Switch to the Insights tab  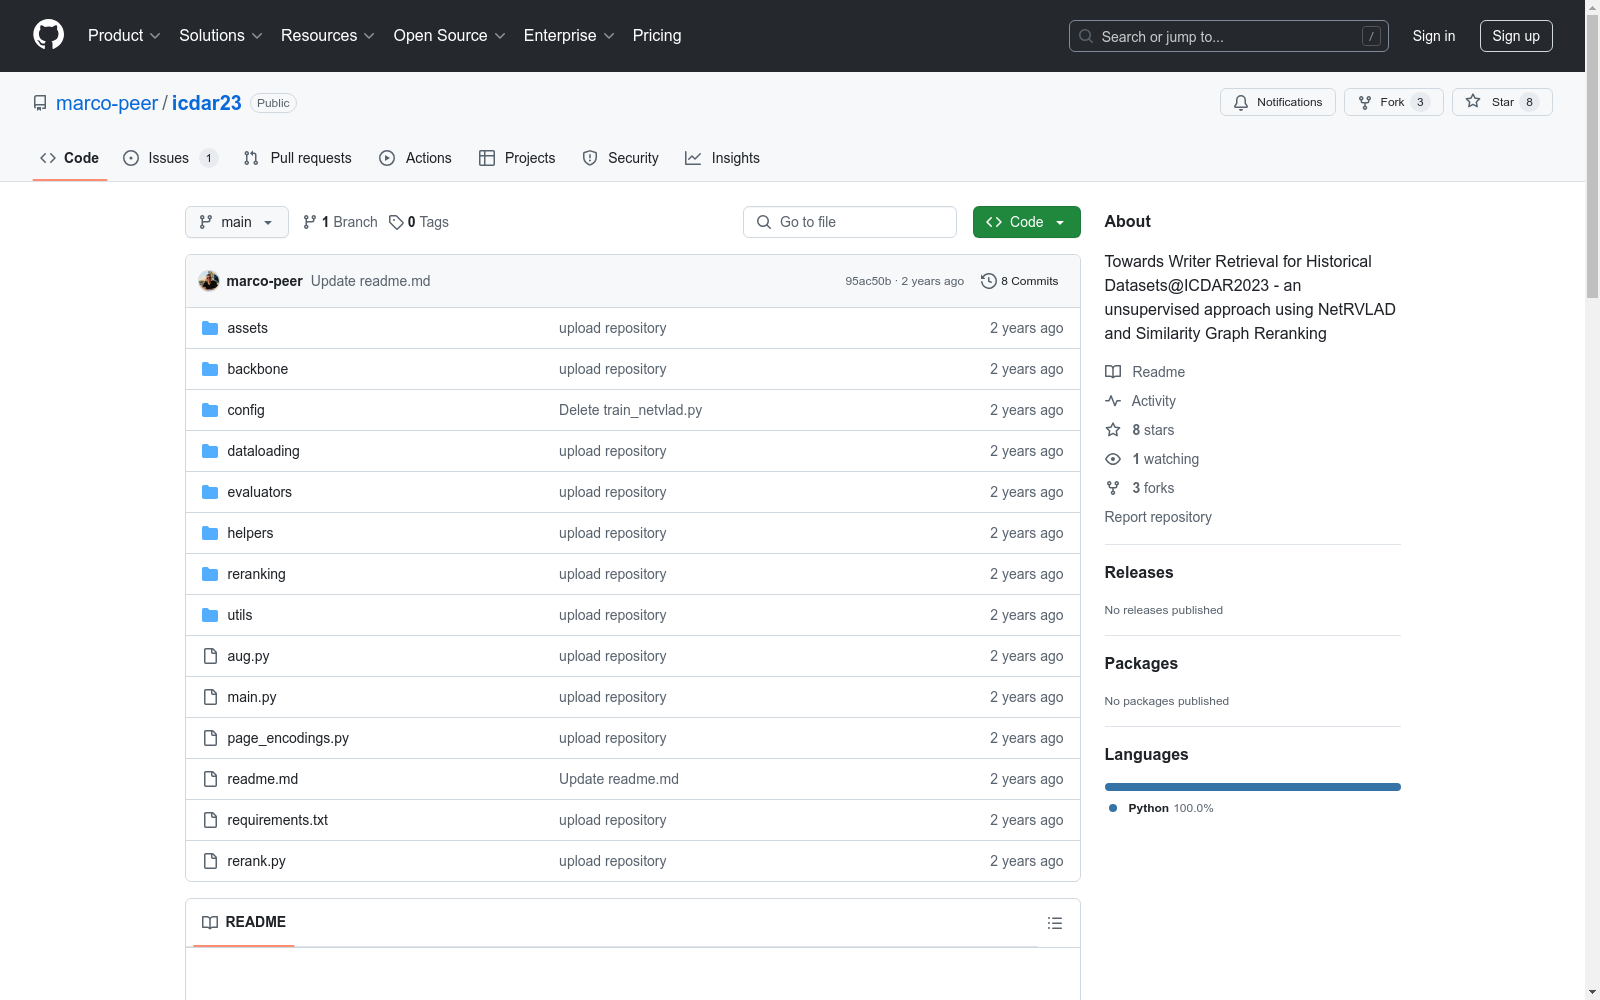722,158
